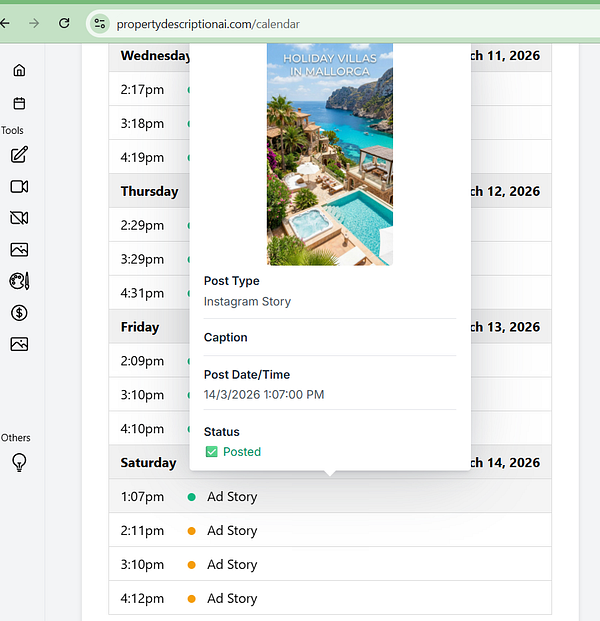
Task: Click the Saturday day header
Action: (x=149, y=463)
